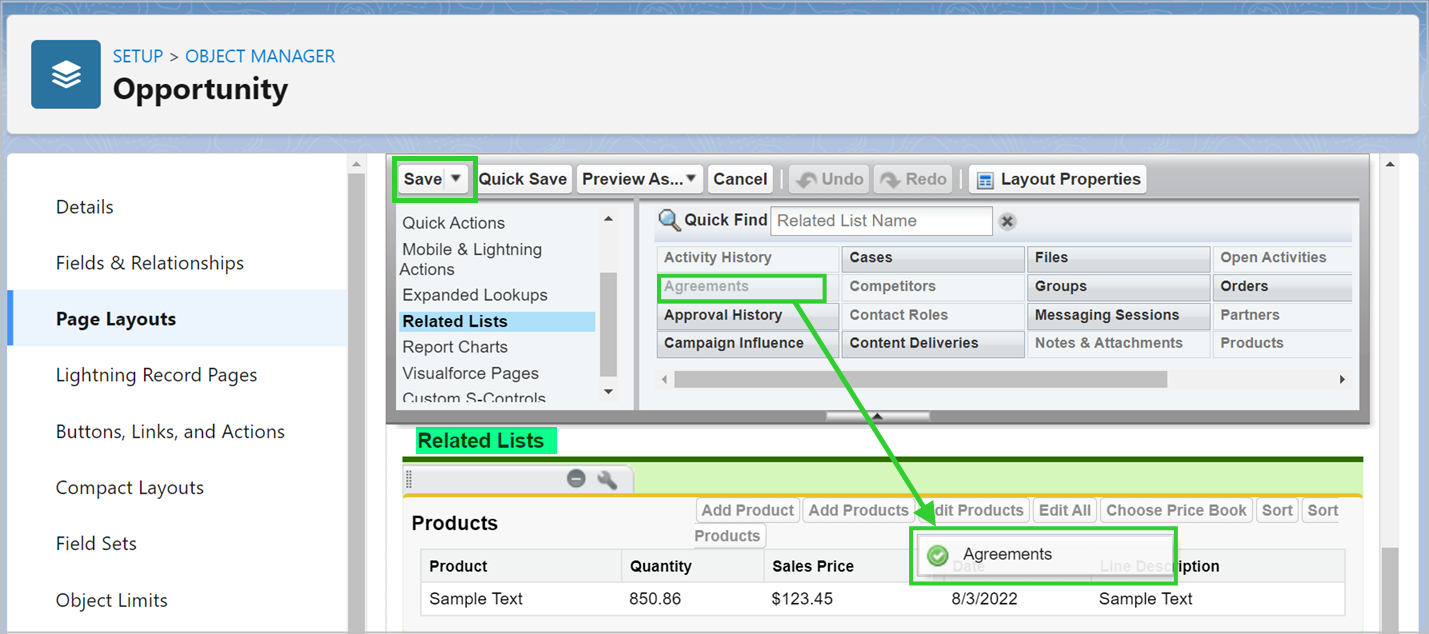Open the Save dropdown arrow
The image size is (1429, 634).
tap(456, 179)
